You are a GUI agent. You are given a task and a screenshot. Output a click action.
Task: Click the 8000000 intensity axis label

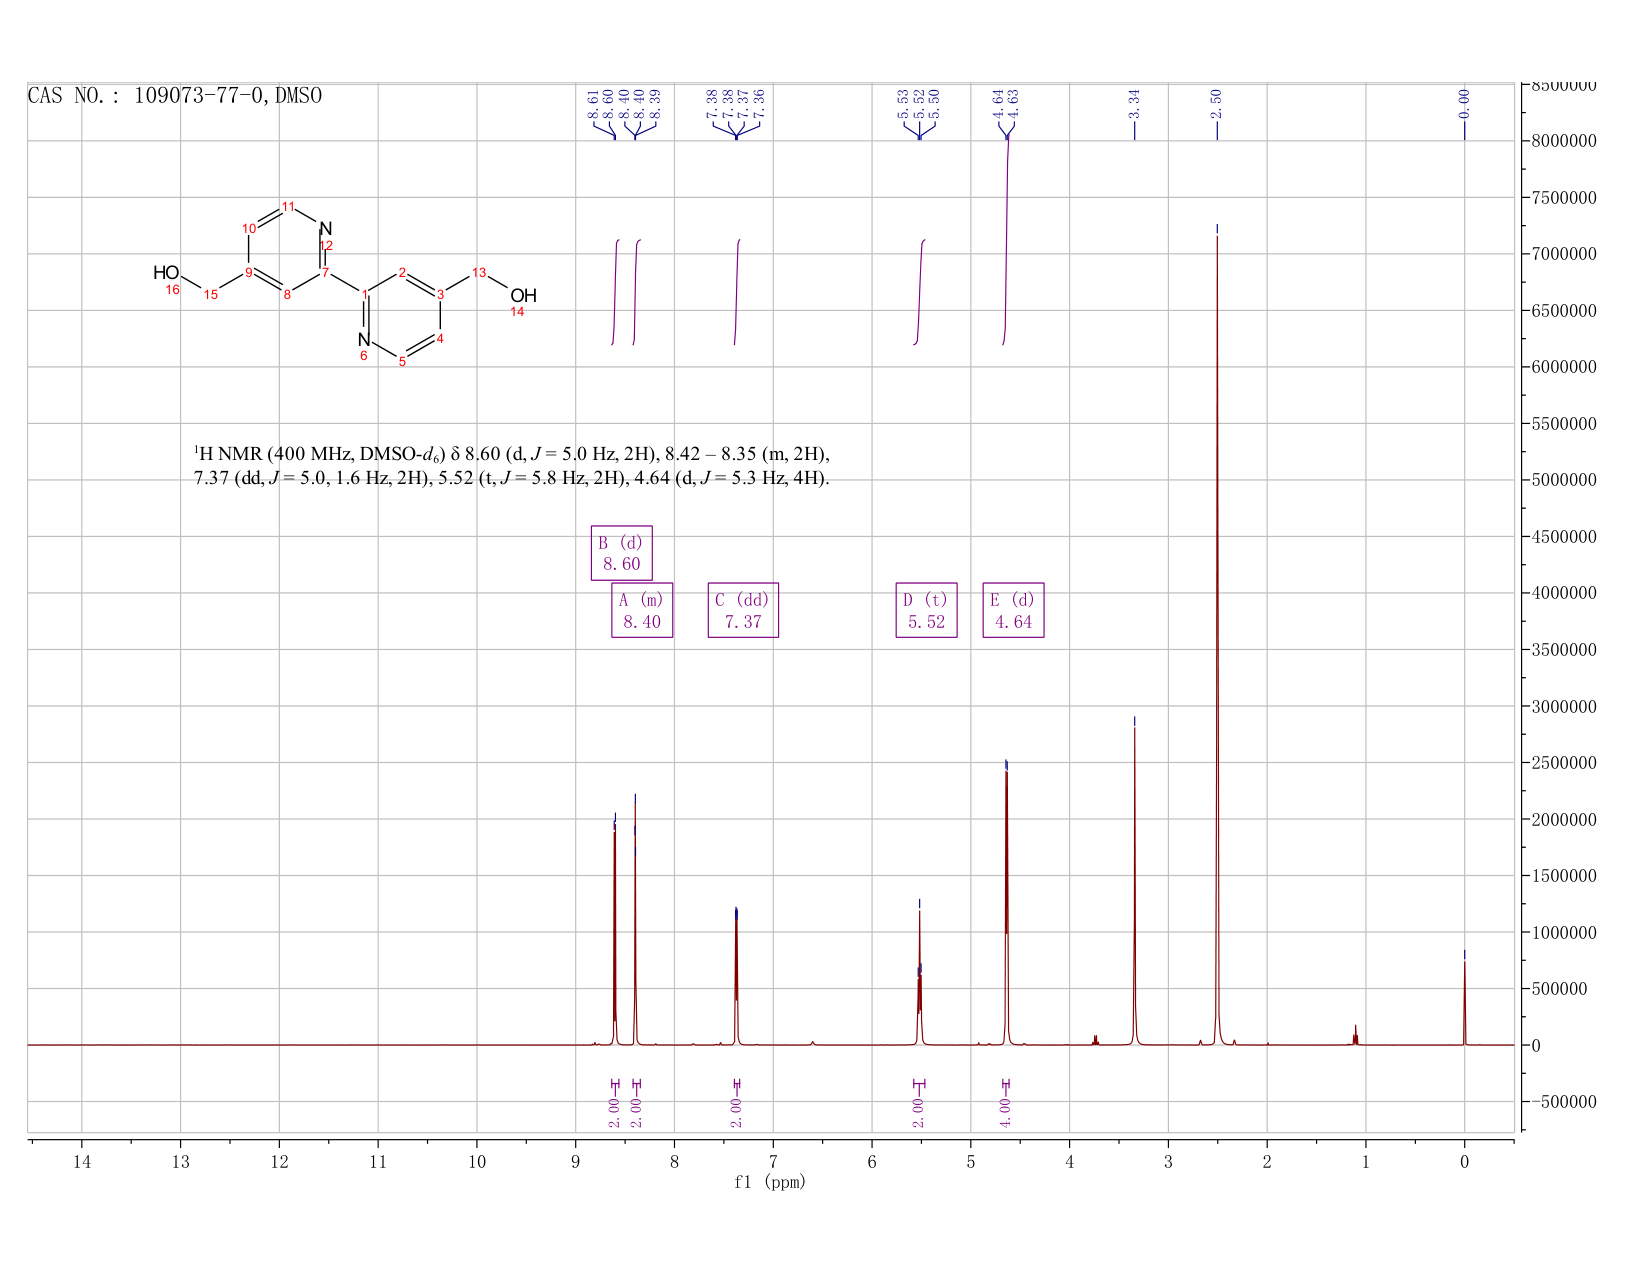click(1563, 141)
